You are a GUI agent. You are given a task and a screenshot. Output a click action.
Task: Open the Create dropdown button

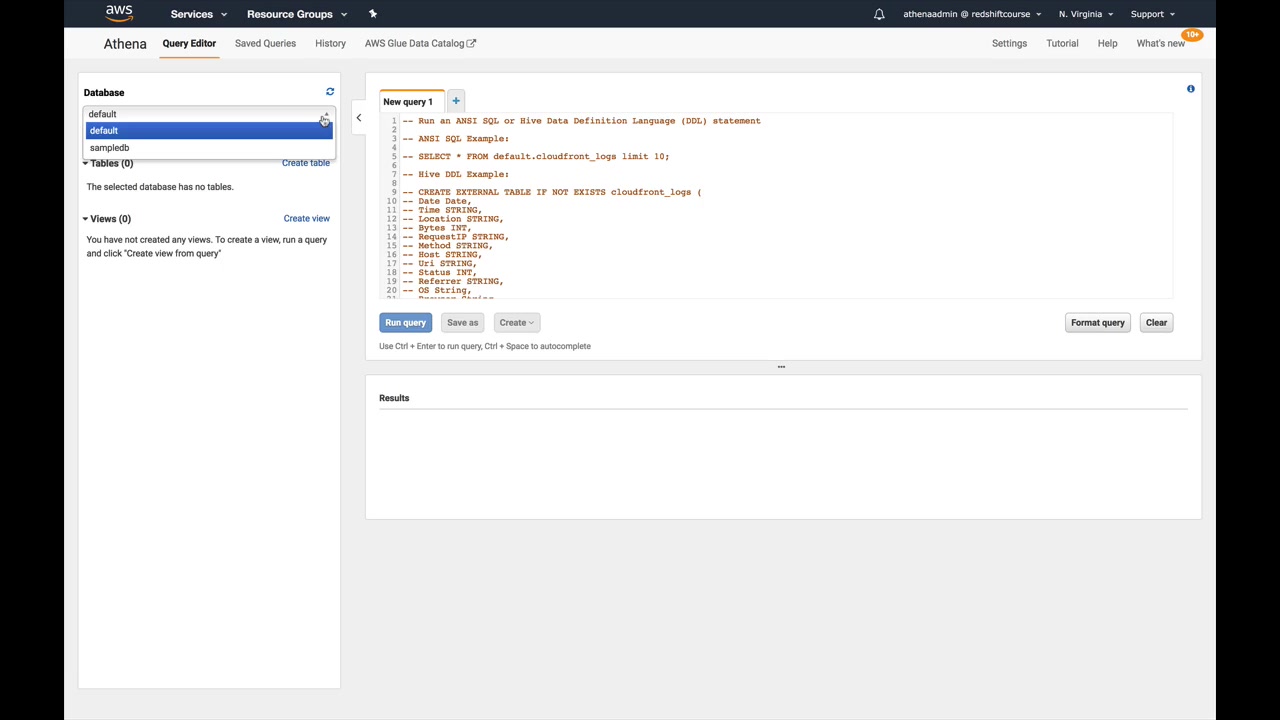point(516,323)
